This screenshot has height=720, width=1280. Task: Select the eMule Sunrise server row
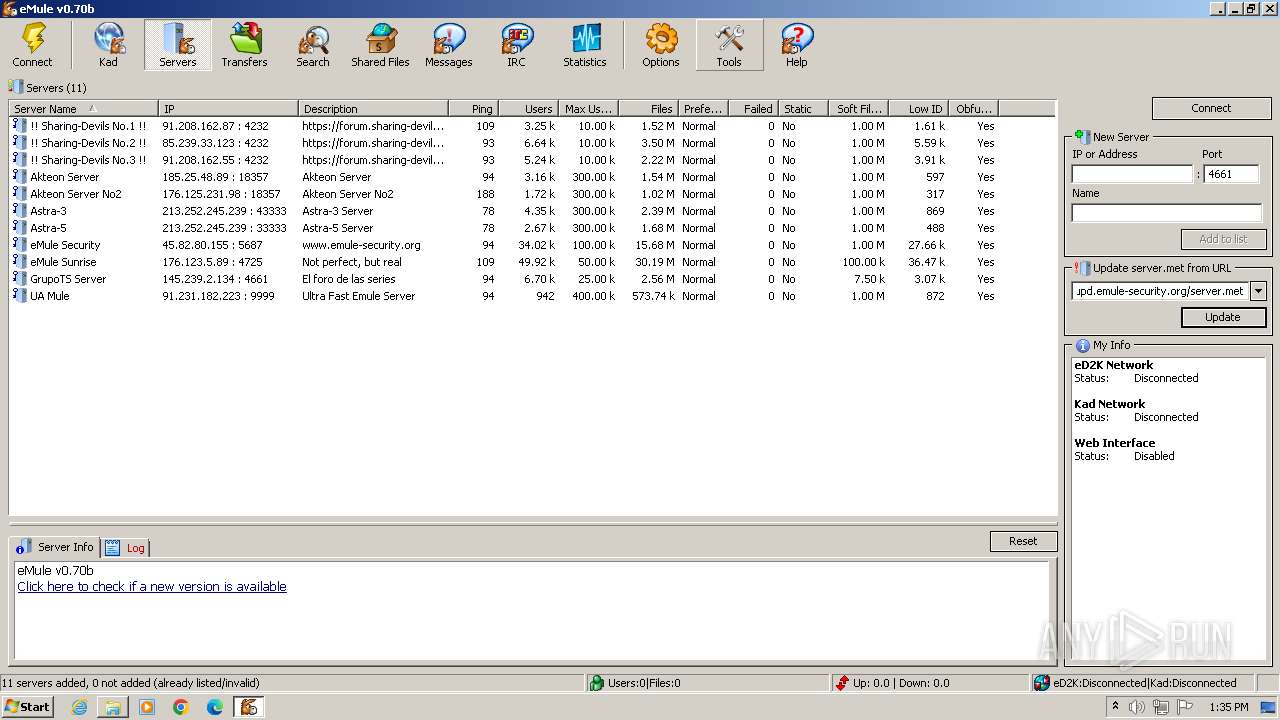point(533,262)
